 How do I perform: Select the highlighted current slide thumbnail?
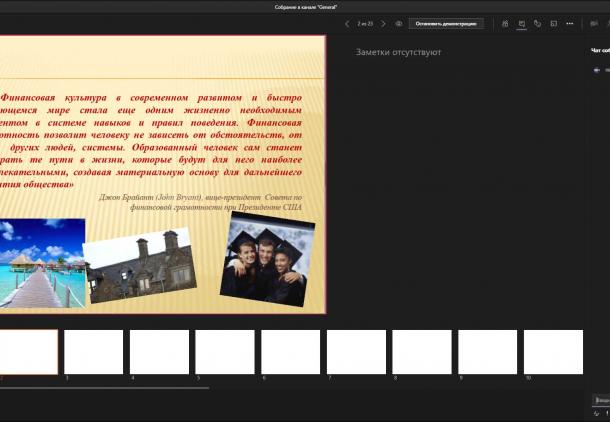point(28,352)
